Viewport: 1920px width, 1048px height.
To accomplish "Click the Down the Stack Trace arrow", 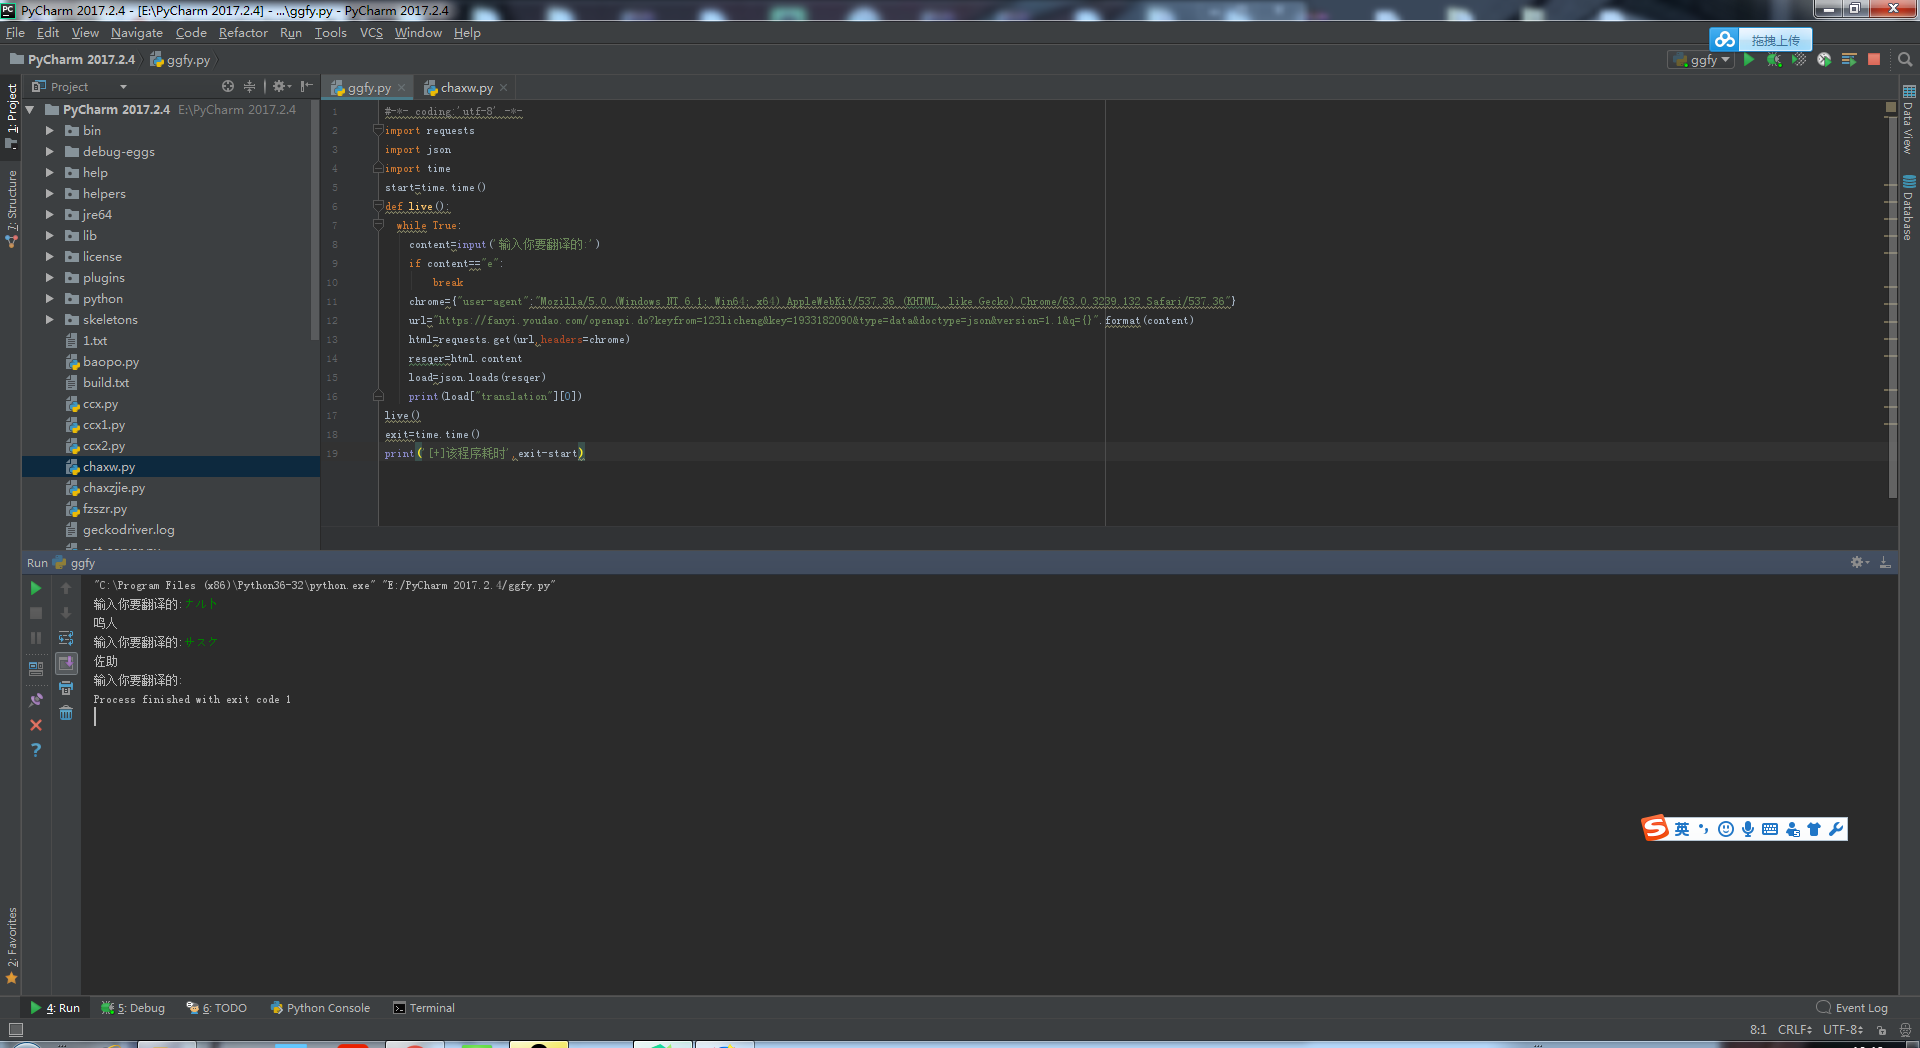I will [66, 613].
